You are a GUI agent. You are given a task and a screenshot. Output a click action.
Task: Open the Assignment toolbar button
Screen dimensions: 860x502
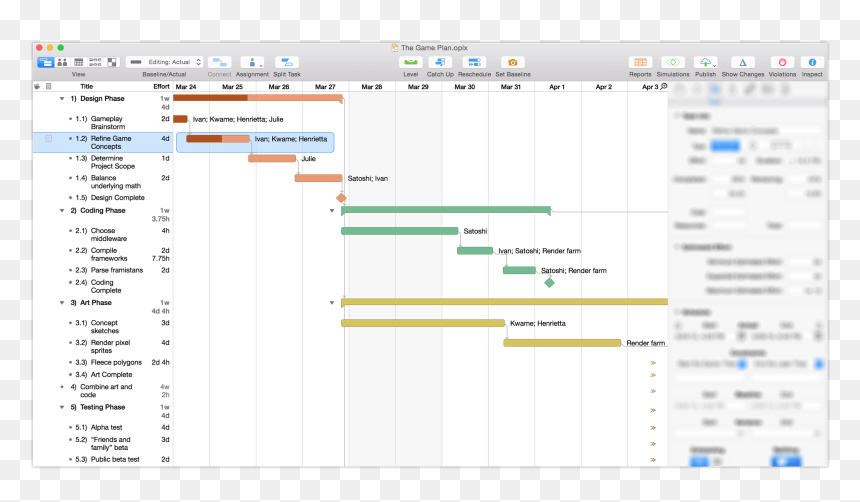pos(252,62)
